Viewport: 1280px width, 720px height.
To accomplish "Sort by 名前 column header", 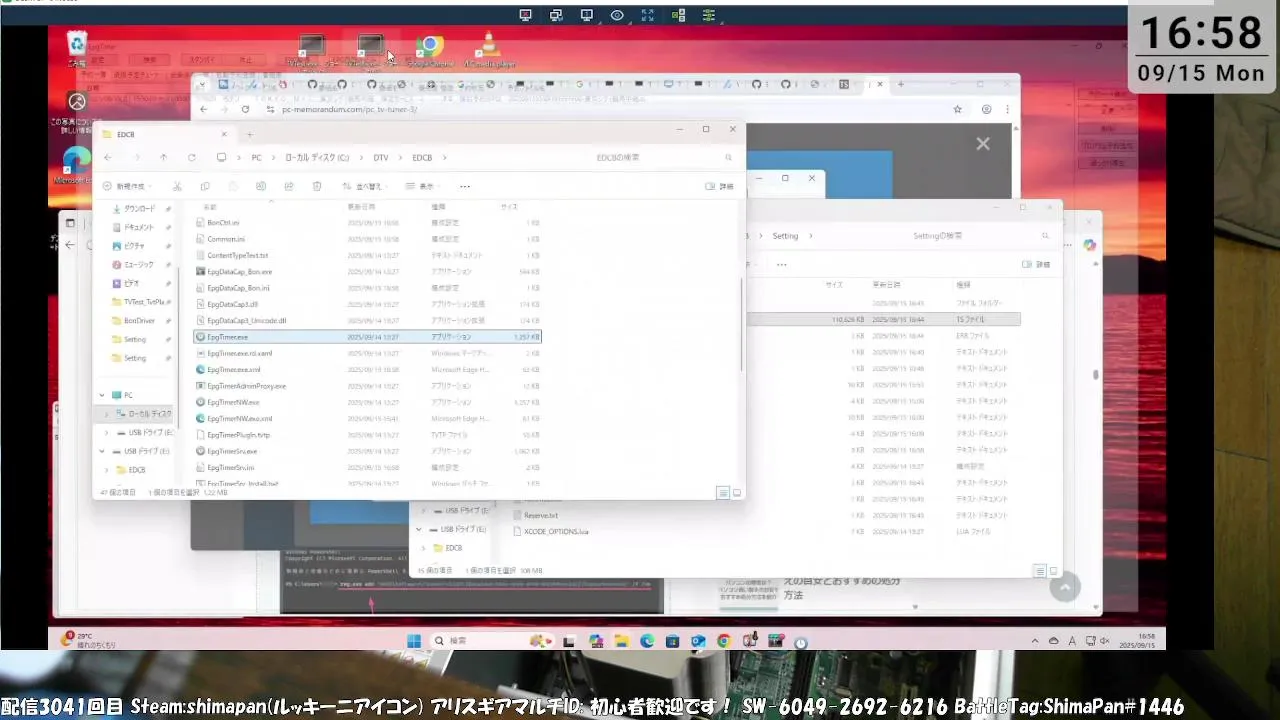I will [210, 206].
